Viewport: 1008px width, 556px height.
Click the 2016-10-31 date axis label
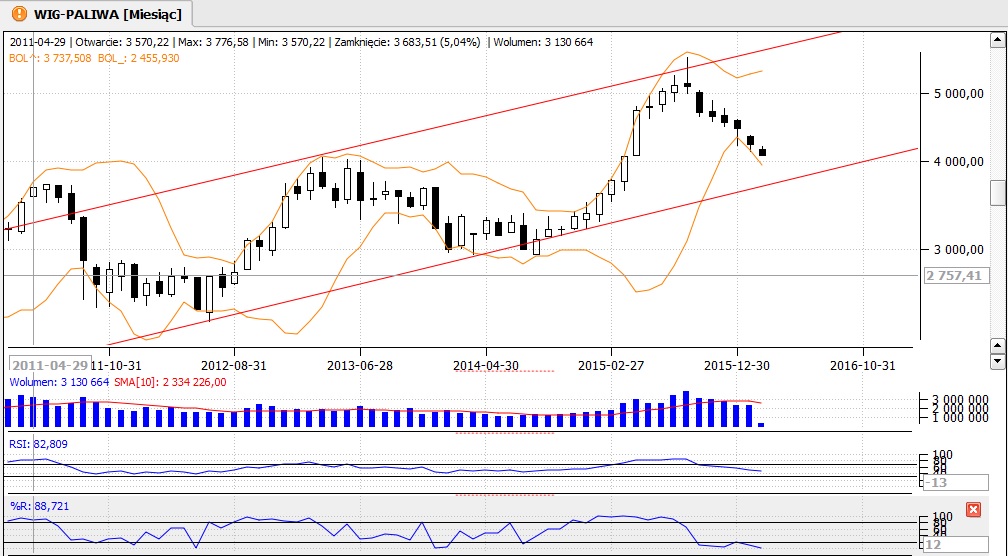click(862, 365)
